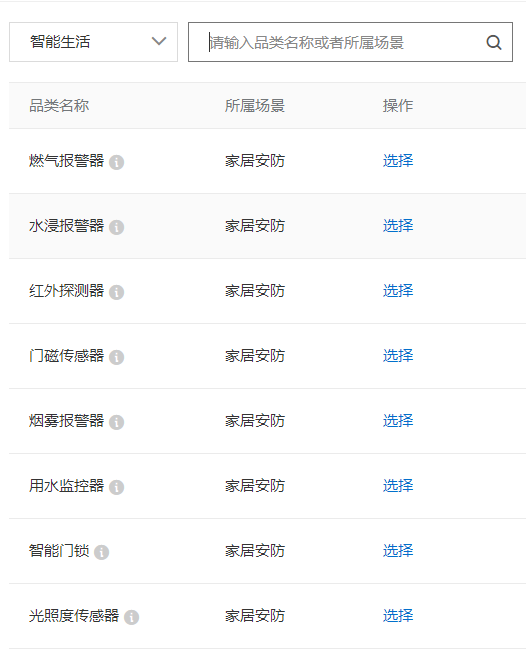Click 家居安防 in the 水浸报警器 row
The height and width of the screenshot is (653, 526).
coord(255,226)
